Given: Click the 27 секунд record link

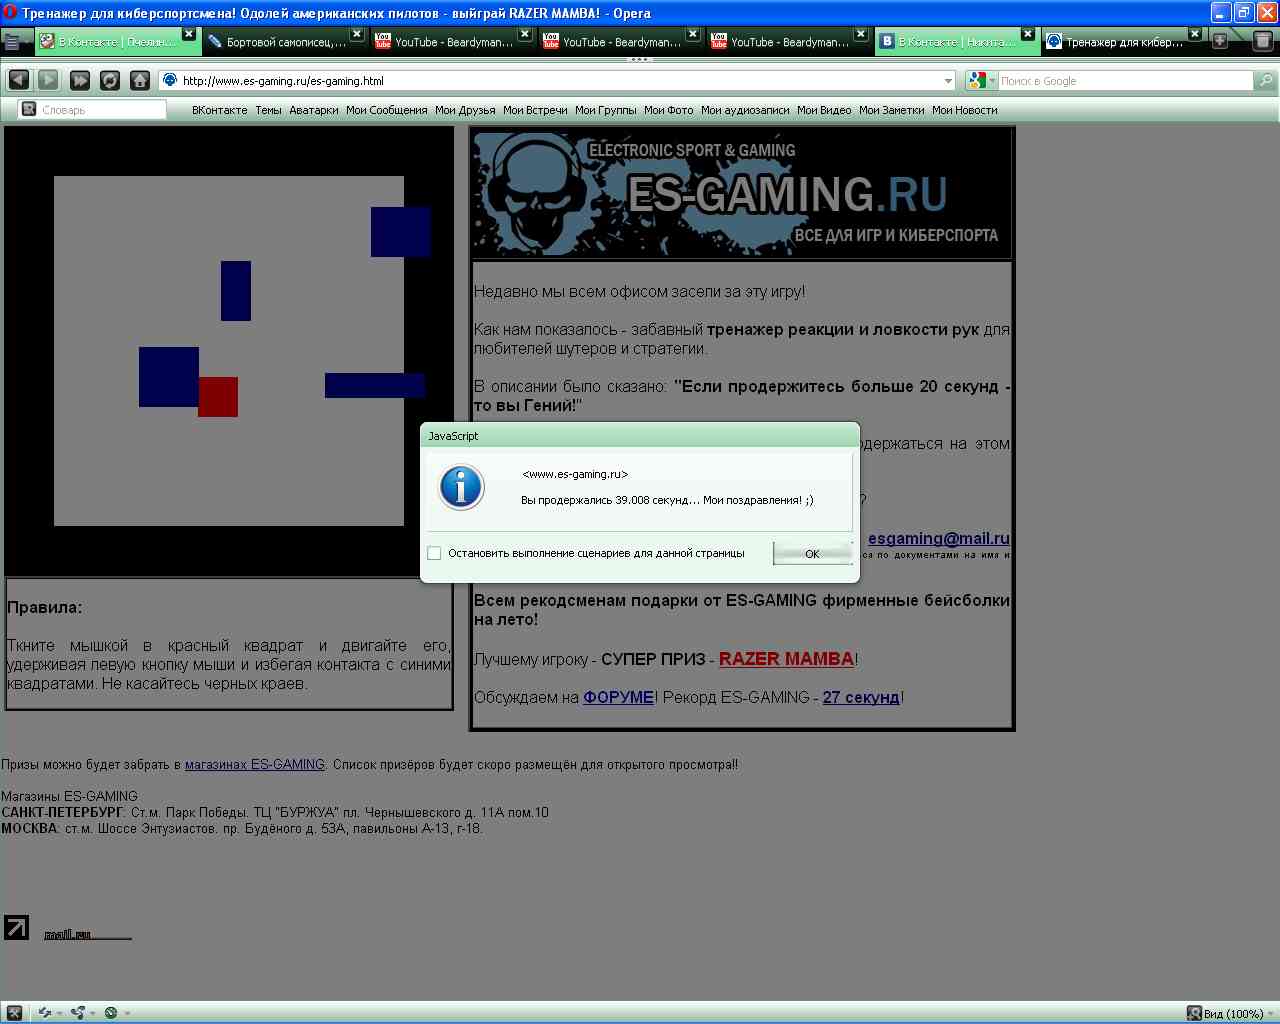Looking at the screenshot, I should click(x=861, y=697).
